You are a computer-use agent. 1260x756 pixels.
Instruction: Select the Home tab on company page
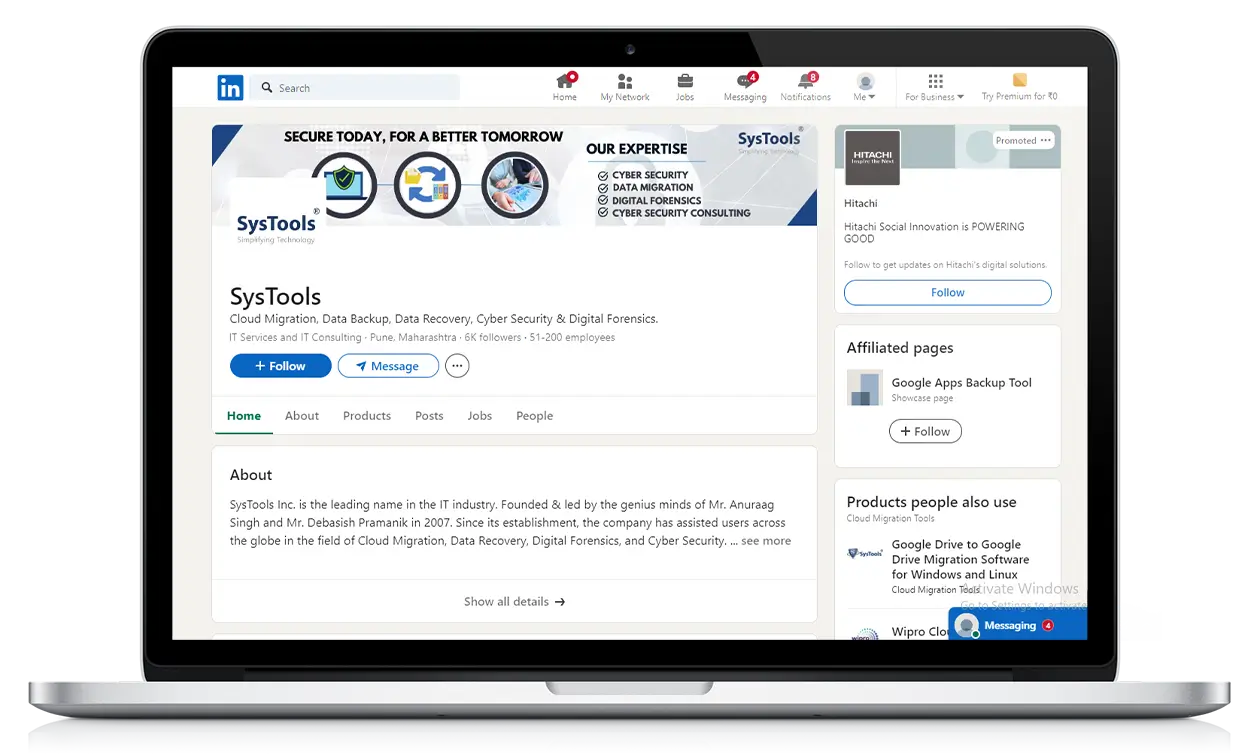click(x=244, y=416)
